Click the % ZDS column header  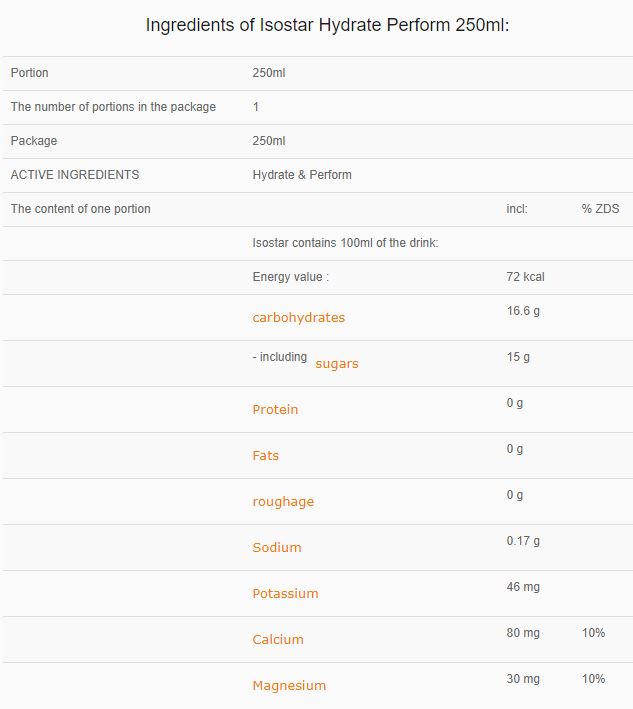(600, 209)
